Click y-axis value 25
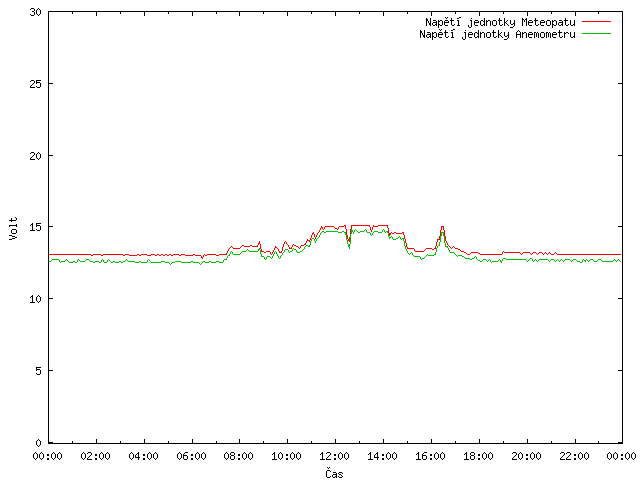 [36, 84]
